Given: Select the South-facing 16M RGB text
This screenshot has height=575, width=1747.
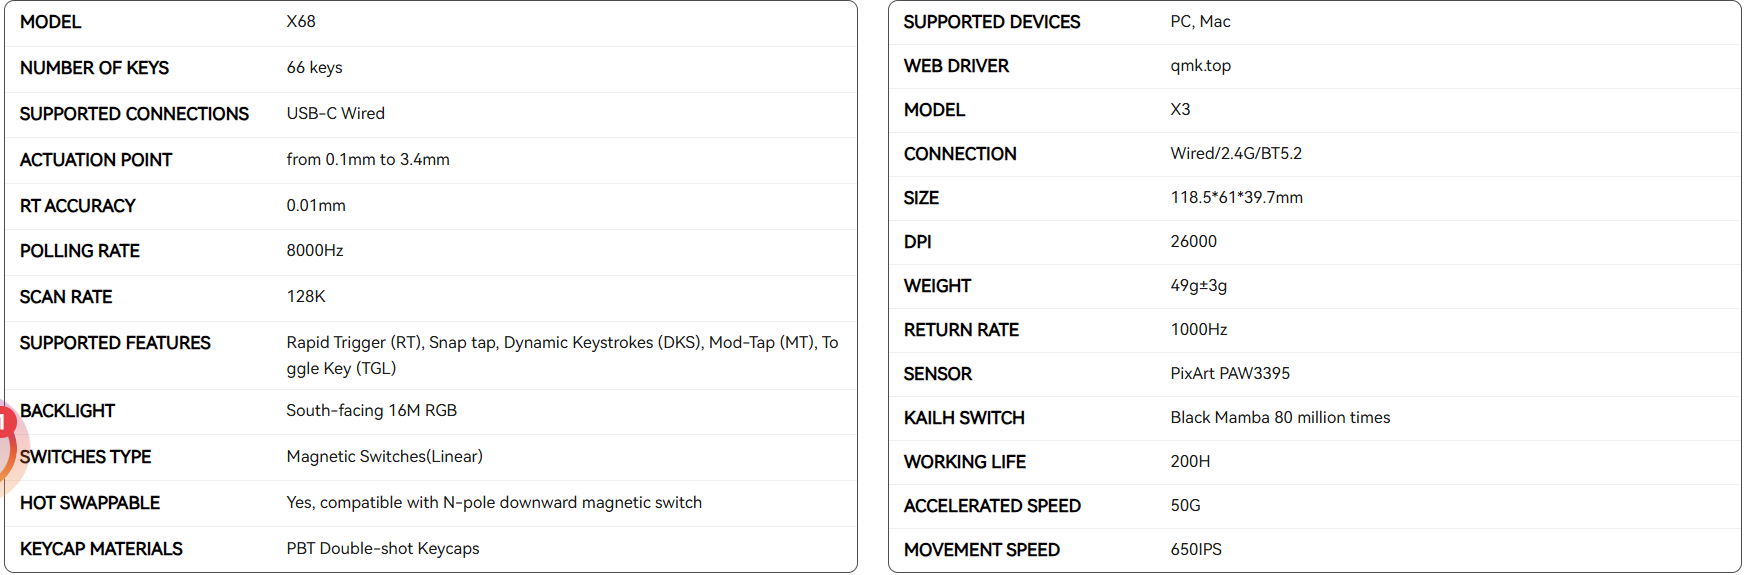Looking at the screenshot, I should pos(371,411).
